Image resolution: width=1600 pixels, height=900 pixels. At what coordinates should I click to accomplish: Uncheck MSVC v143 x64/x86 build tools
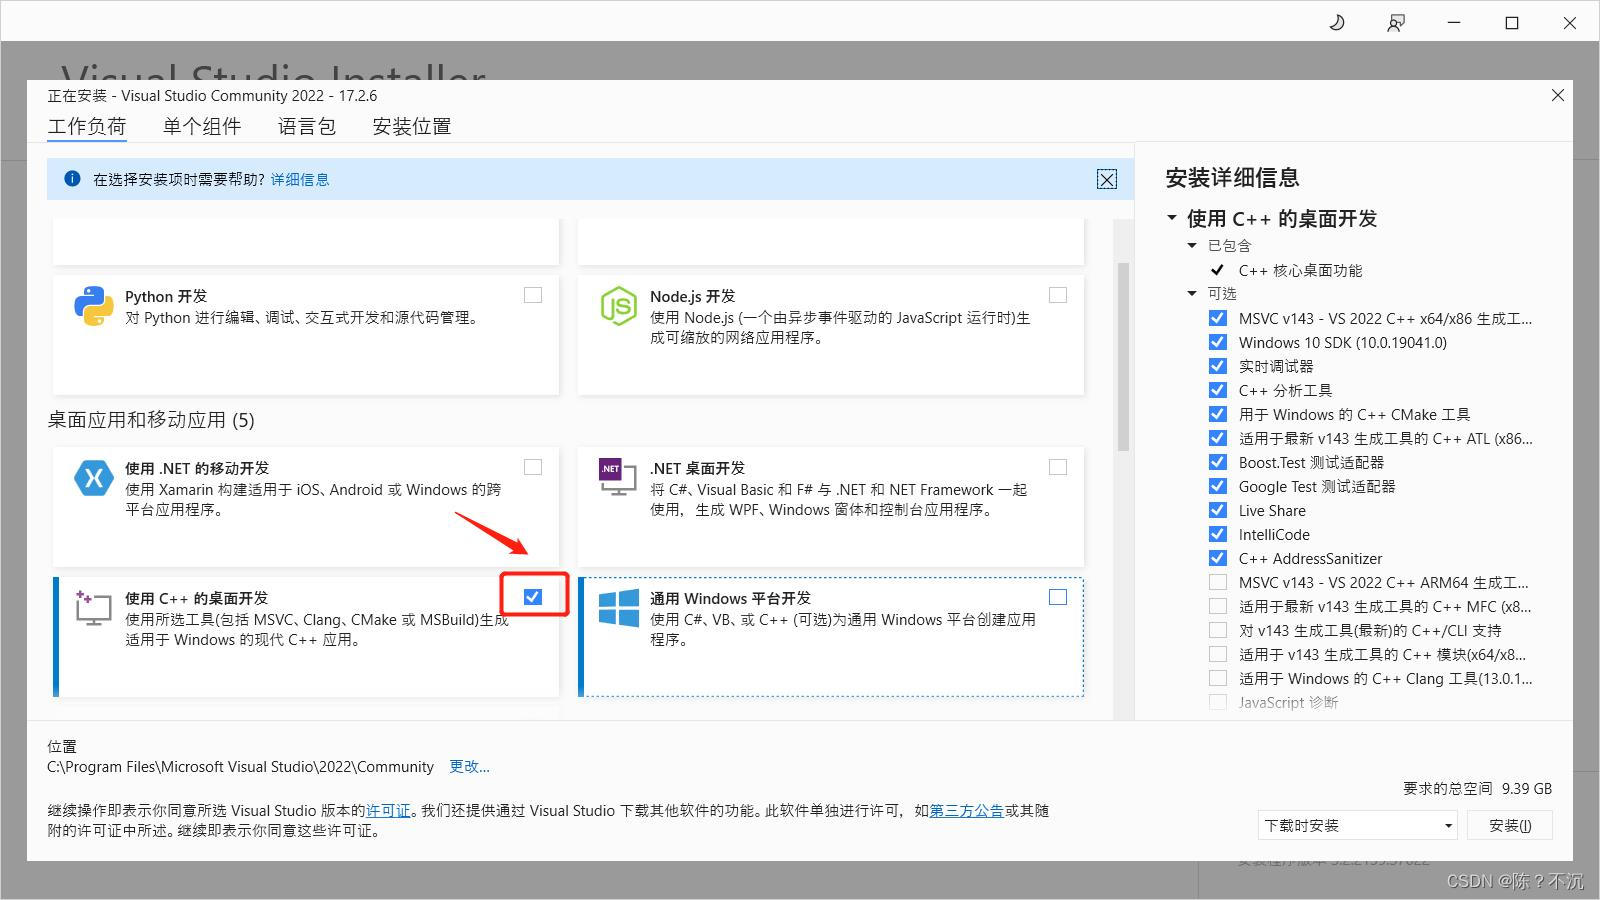(x=1217, y=318)
